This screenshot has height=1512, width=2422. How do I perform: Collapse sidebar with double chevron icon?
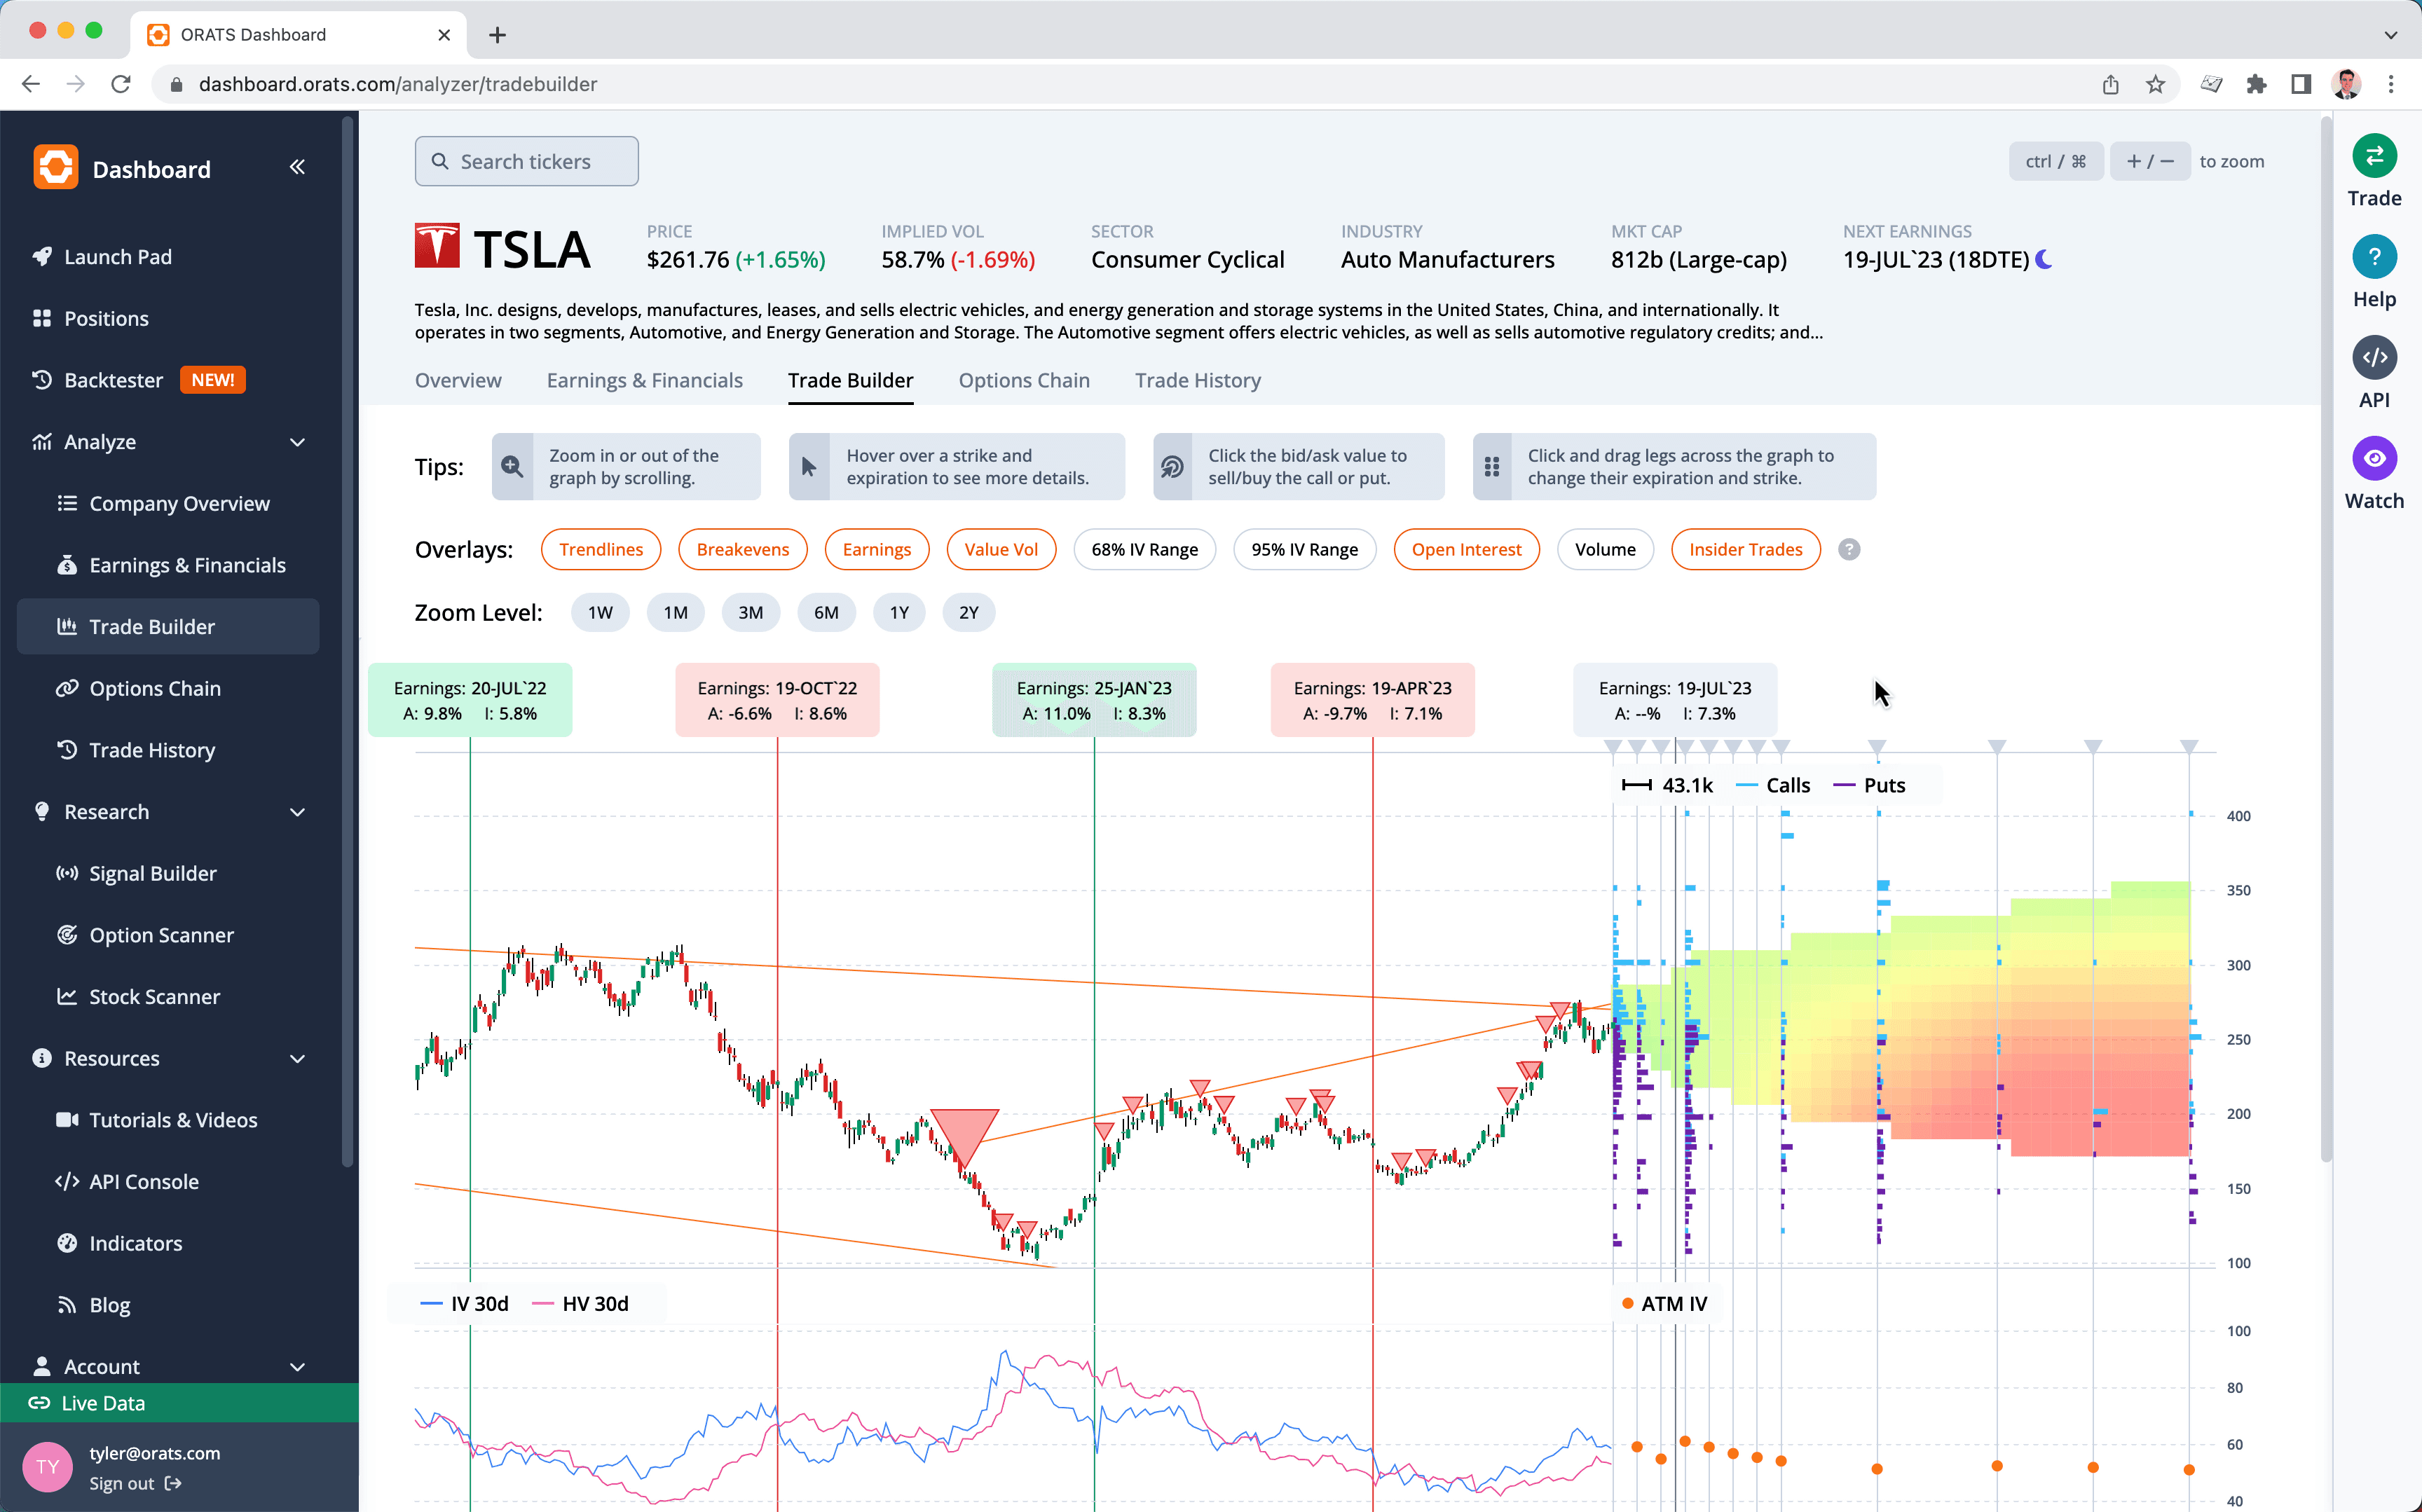pyautogui.click(x=297, y=167)
